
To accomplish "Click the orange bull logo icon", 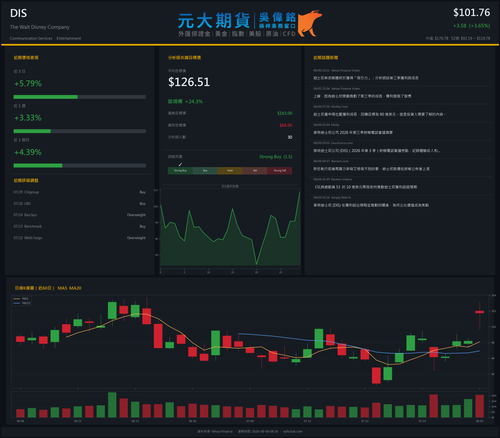I will (309, 23).
